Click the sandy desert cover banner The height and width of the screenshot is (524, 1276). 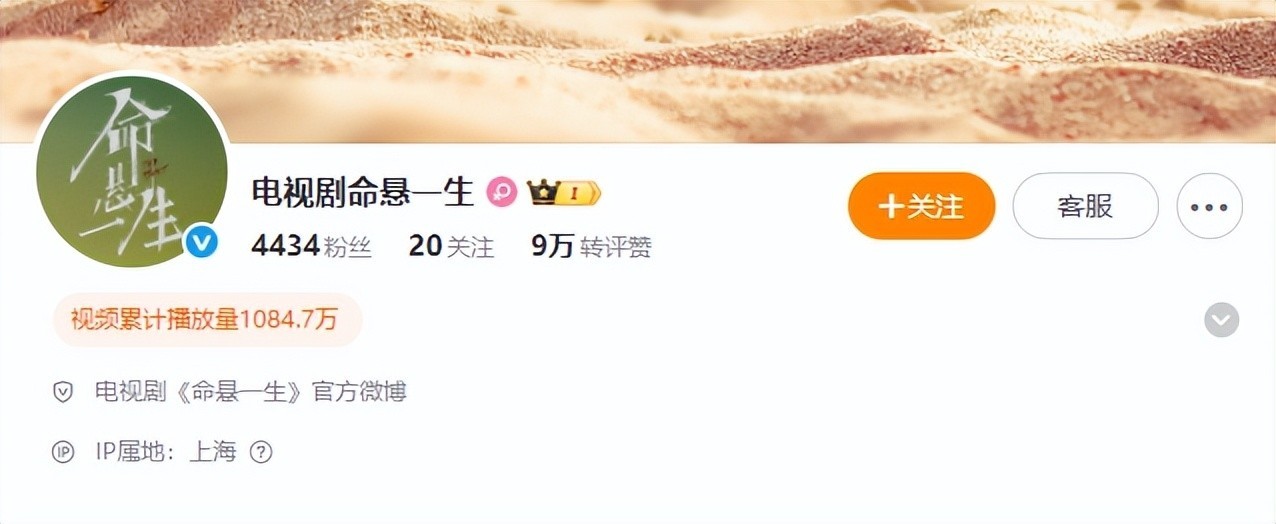[x=638, y=70]
